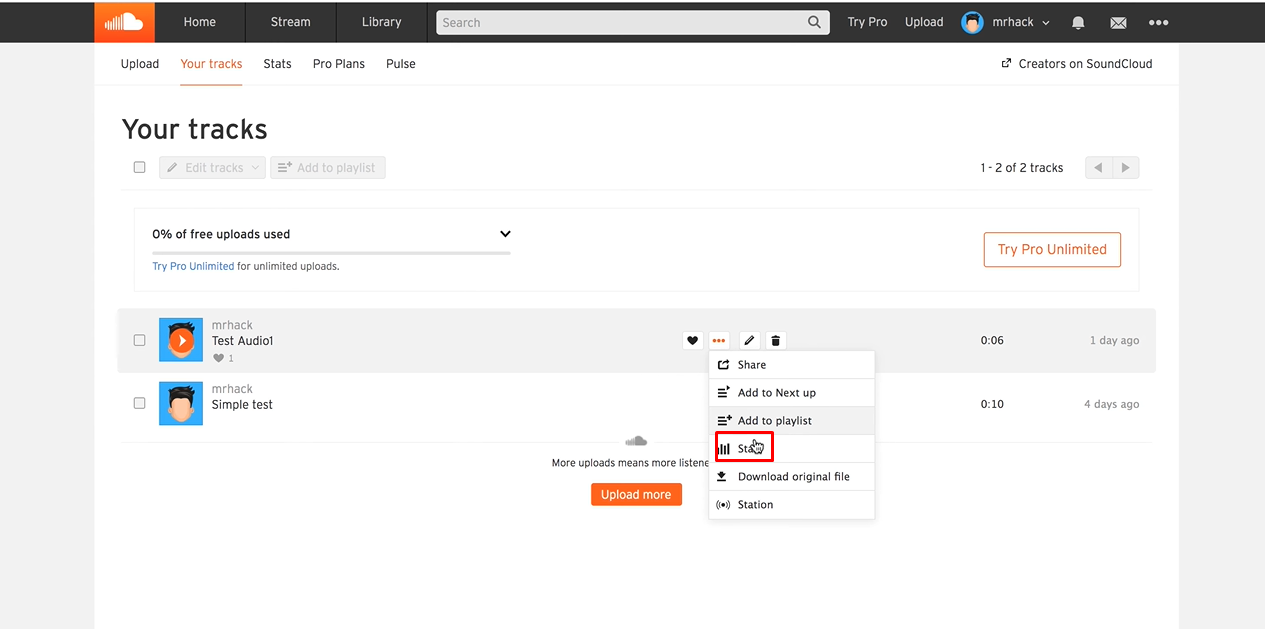Click the small Try Pro Unlimited link
The image size is (1265, 629).
coord(193,267)
